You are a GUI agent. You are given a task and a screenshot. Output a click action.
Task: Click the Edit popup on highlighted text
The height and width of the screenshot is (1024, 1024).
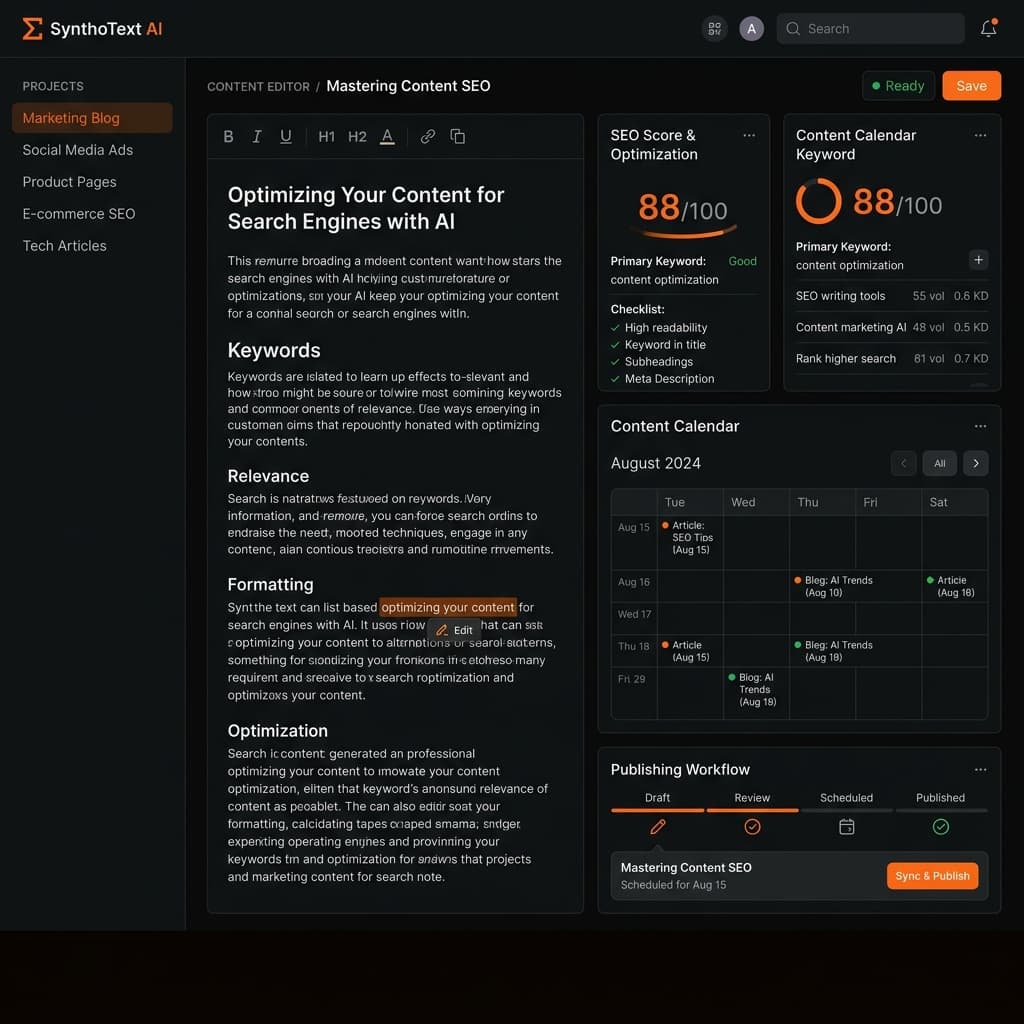pos(455,630)
